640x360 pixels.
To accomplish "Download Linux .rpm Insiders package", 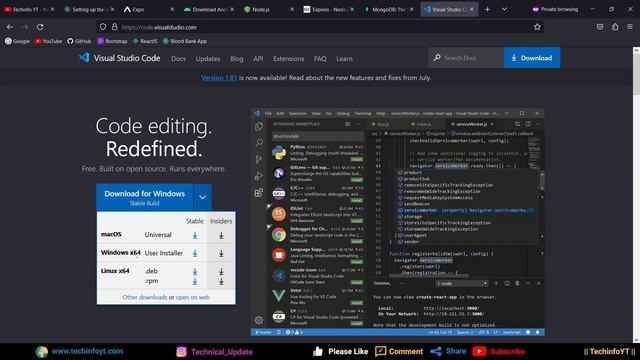I will [221, 281].
